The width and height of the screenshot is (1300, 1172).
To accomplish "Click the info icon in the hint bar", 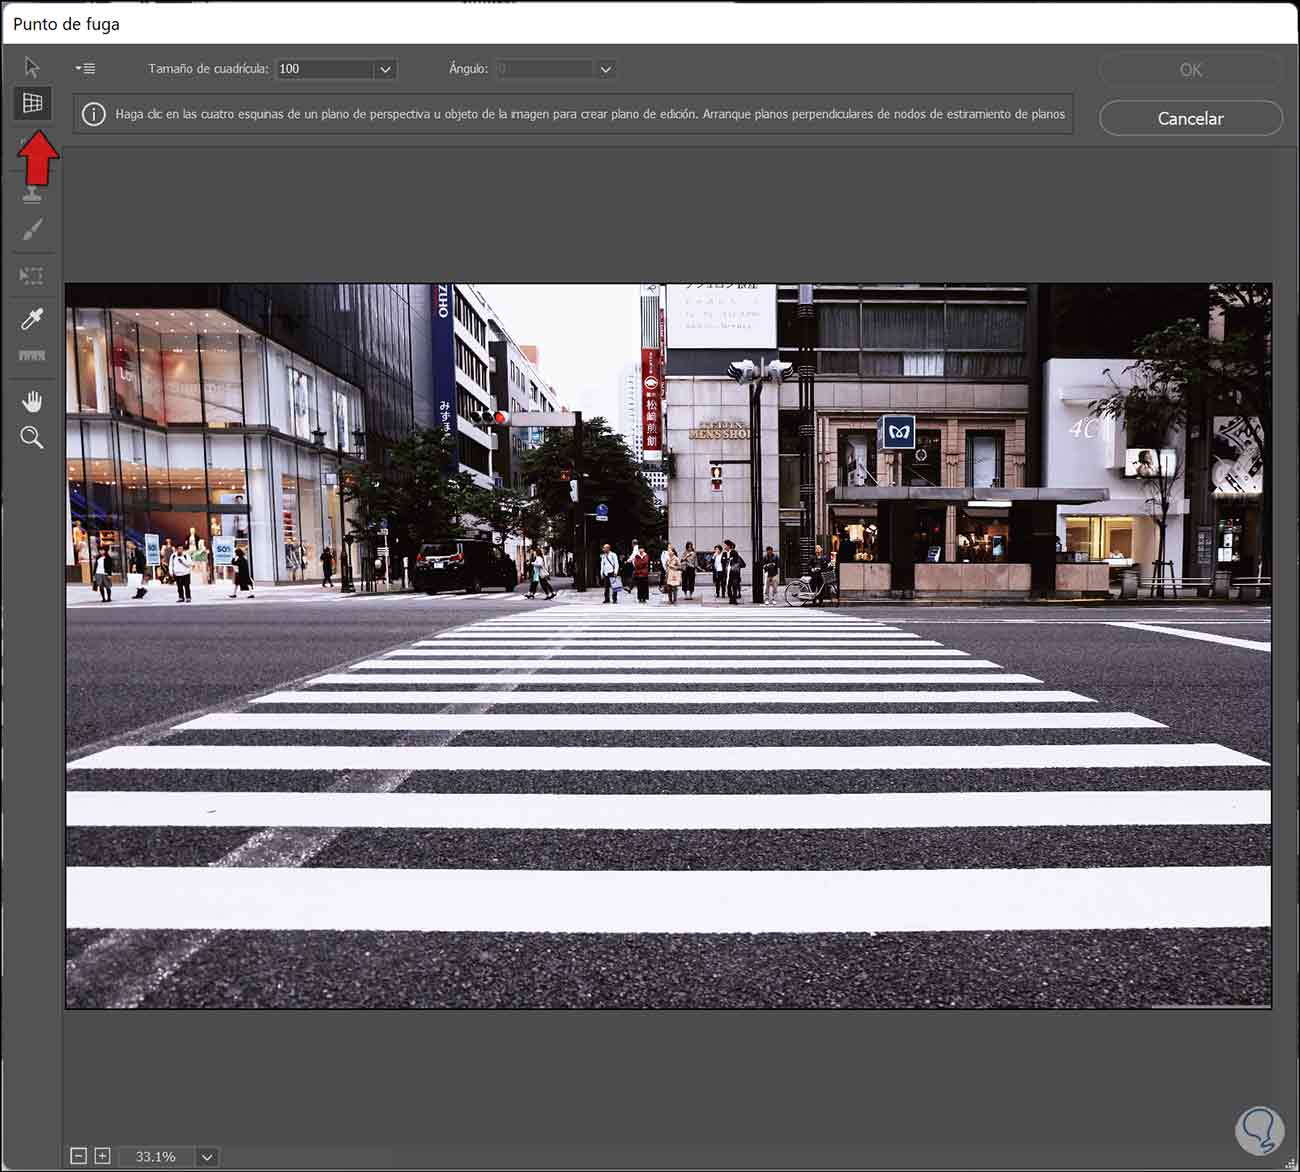I will (93, 114).
